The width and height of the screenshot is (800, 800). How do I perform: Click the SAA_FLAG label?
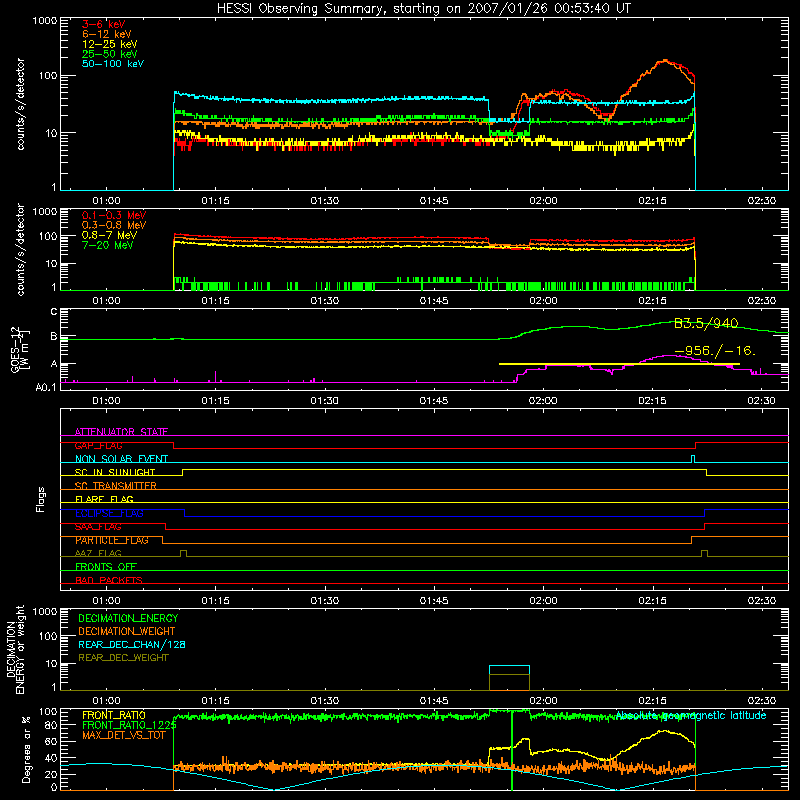pyautogui.click(x=98, y=527)
